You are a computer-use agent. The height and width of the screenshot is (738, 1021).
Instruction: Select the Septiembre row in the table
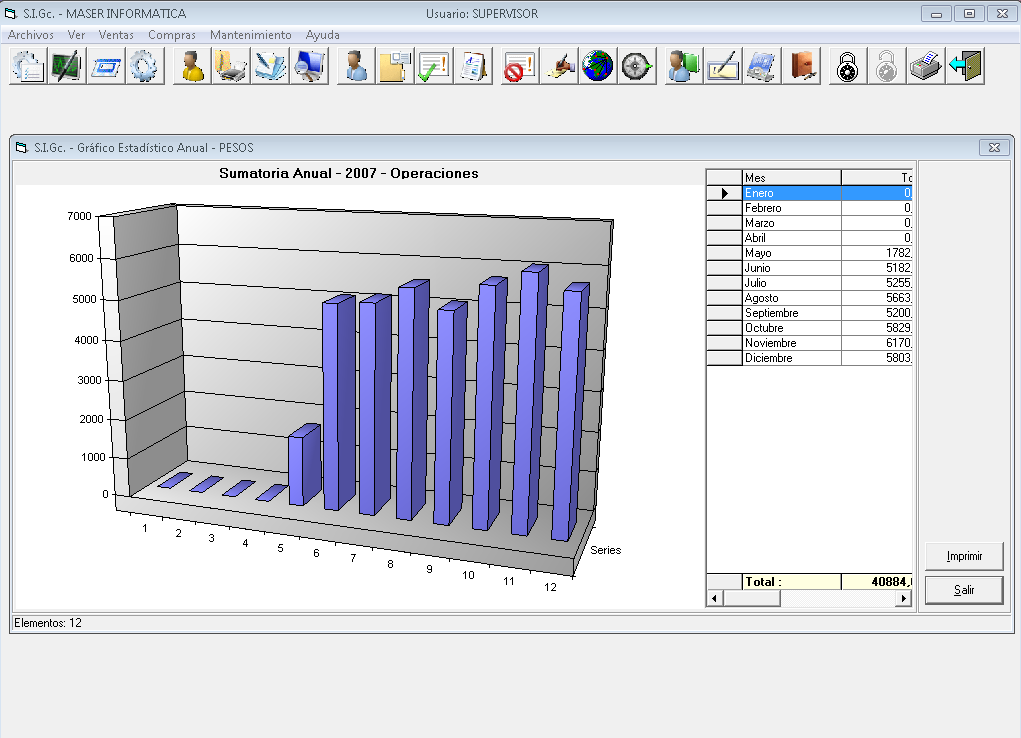click(x=809, y=313)
